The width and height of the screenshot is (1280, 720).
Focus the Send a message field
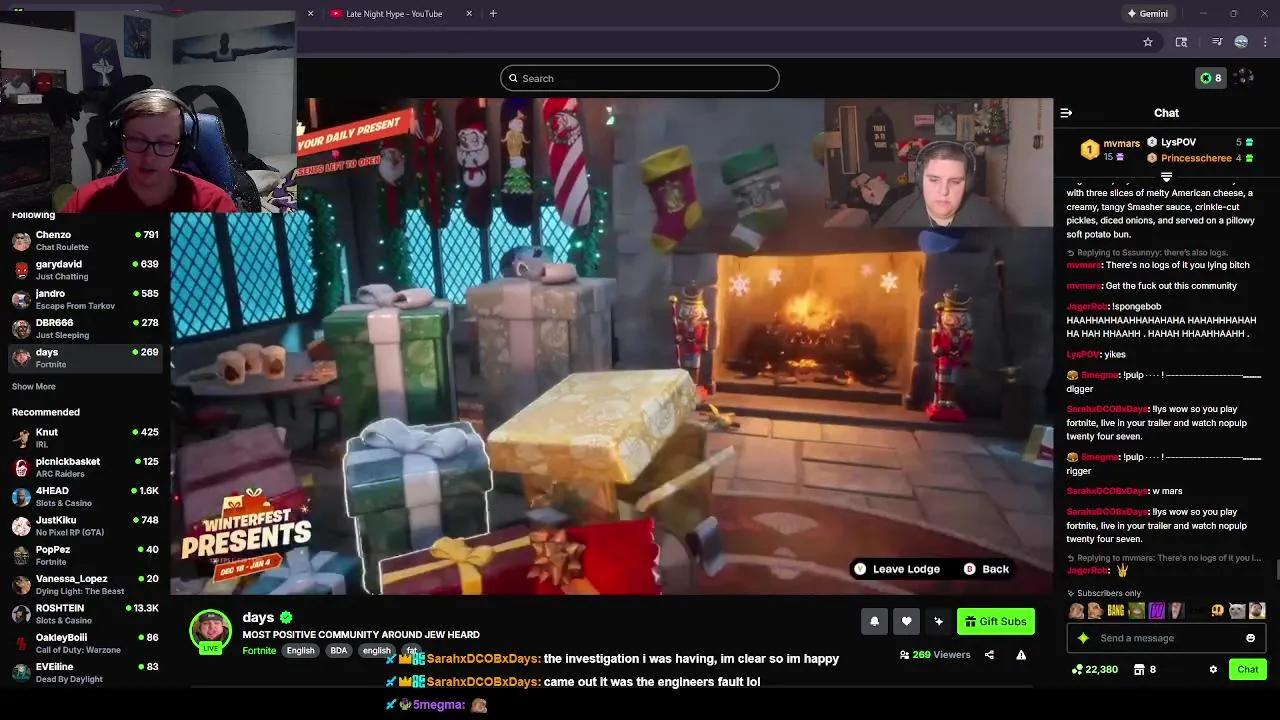(1167, 638)
